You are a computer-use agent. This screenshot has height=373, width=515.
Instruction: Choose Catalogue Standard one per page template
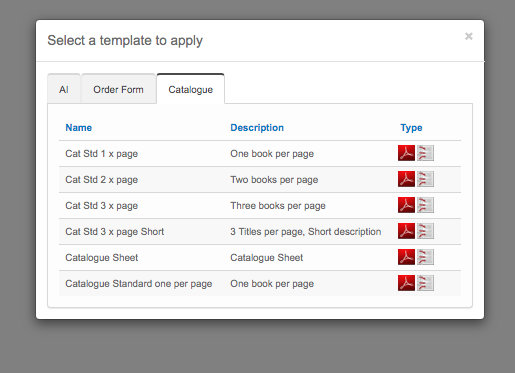tap(139, 284)
